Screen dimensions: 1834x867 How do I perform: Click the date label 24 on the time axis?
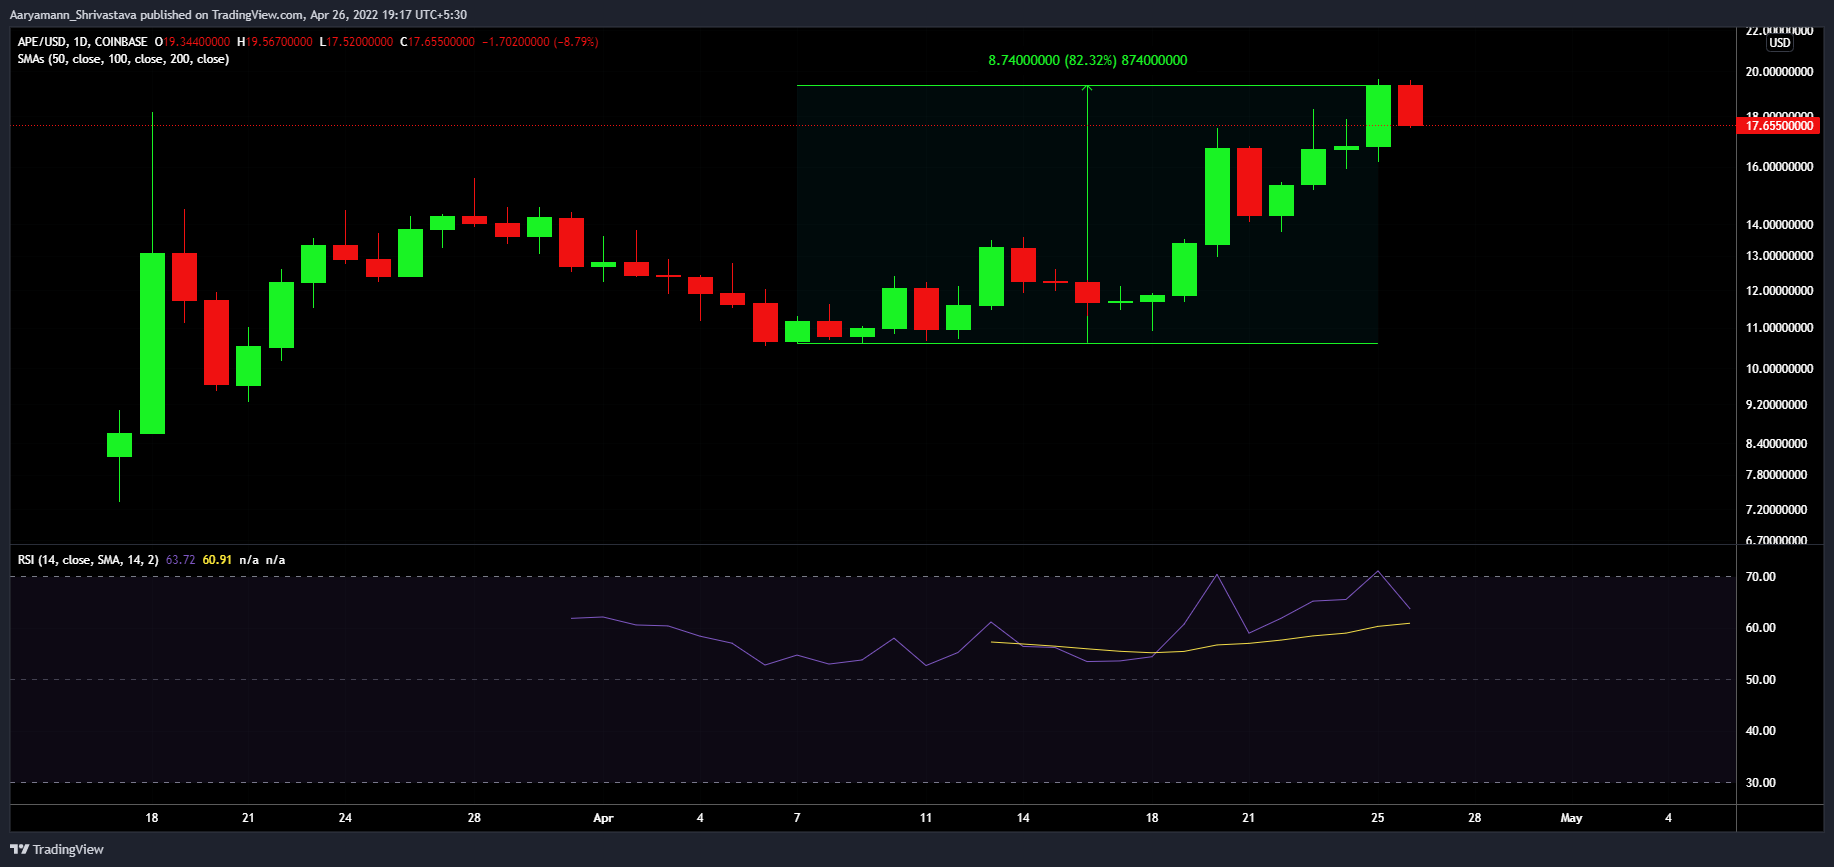(345, 818)
